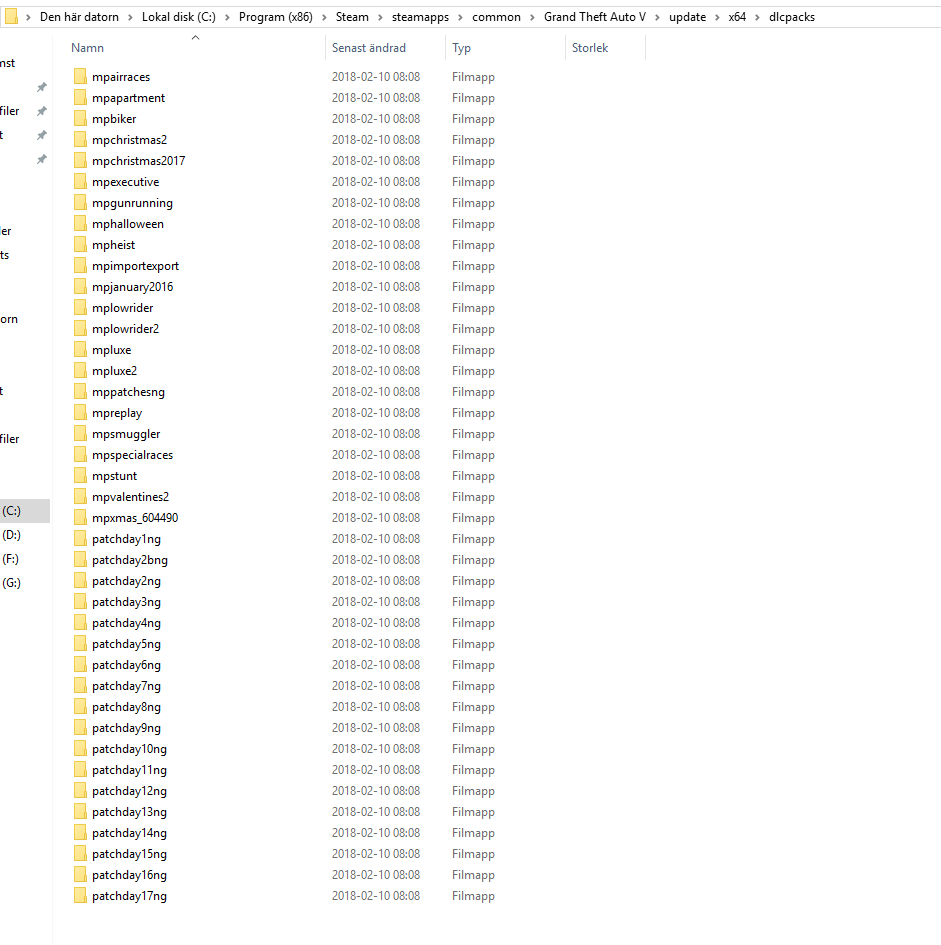Expand chevron after Lokal disk (C:) breadcrumb
Screen dimensions: 941x945
tap(227, 17)
